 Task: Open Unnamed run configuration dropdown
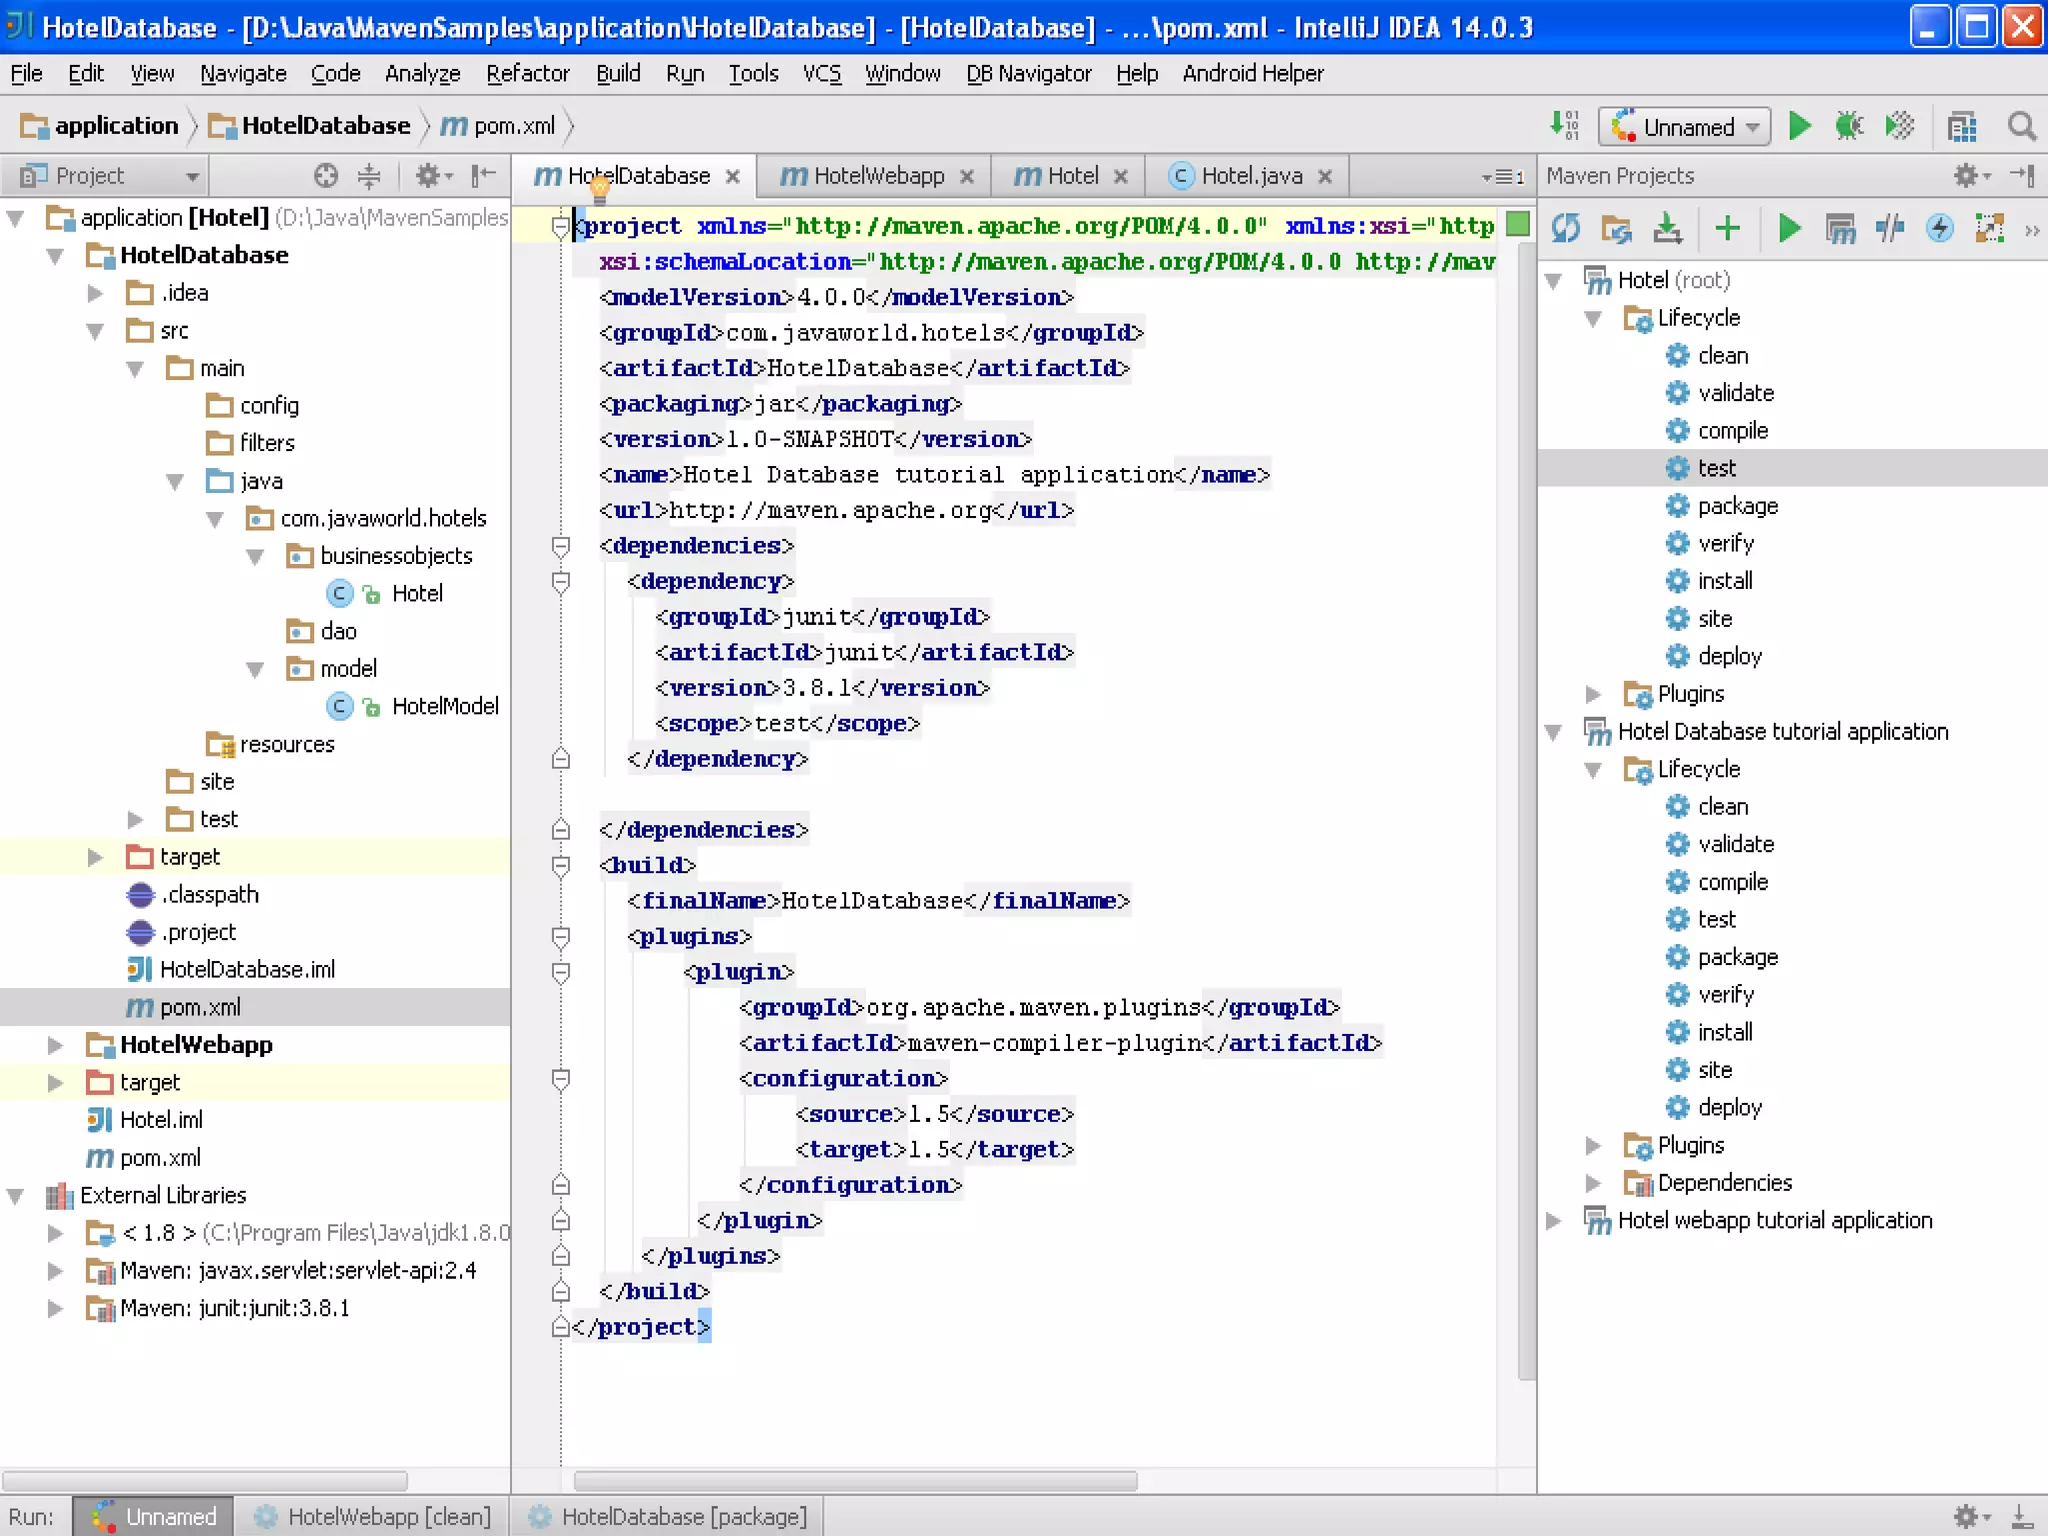point(1684,127)
